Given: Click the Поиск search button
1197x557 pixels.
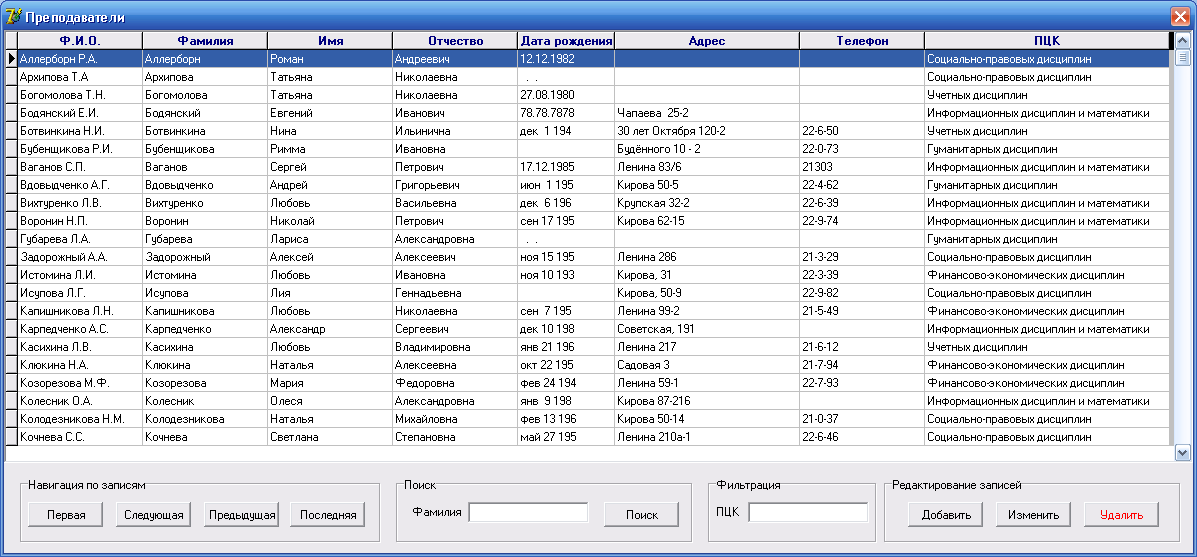Looking at the screenshot, I should (x=641, y=515).
